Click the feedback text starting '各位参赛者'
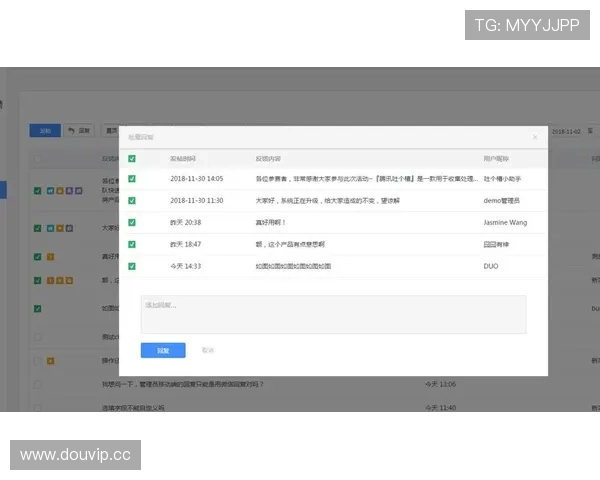 click(367, 179)
